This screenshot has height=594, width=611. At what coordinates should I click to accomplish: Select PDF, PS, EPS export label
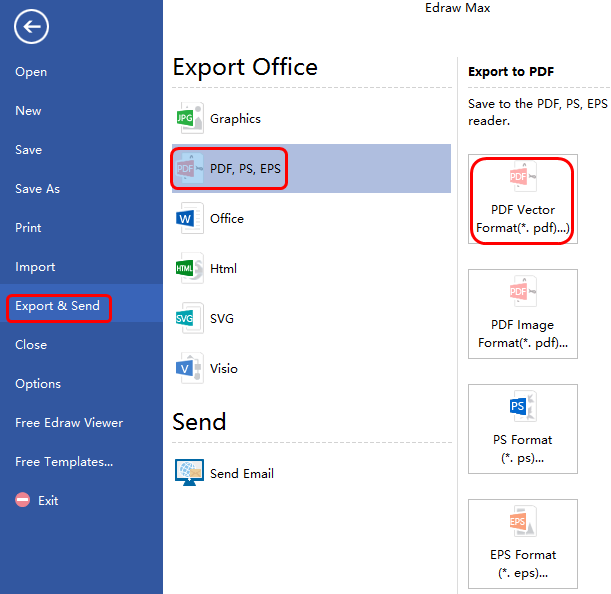click(245, 168)
